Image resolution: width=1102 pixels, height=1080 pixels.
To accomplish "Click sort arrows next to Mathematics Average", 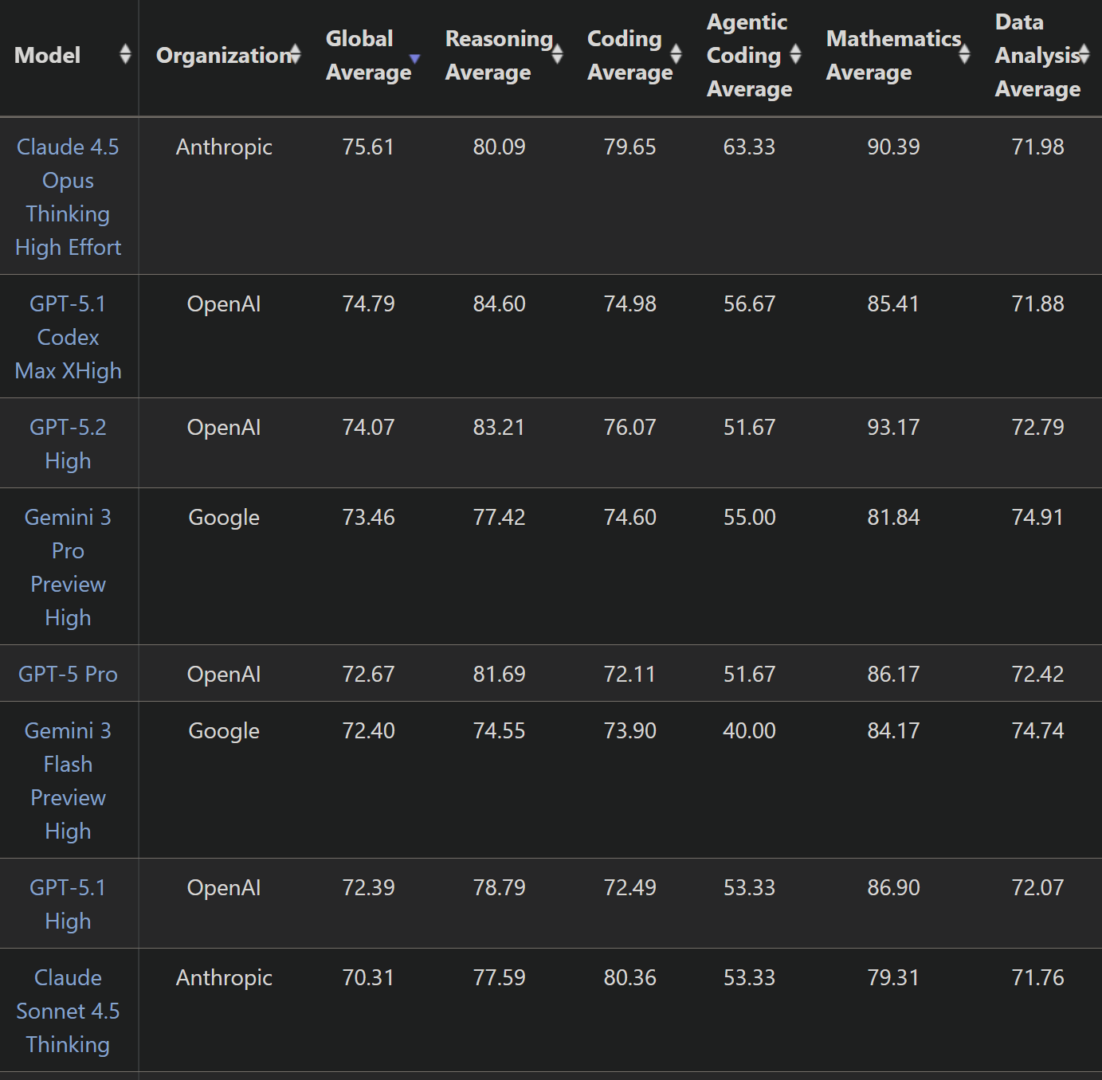I will click(964, 55).
